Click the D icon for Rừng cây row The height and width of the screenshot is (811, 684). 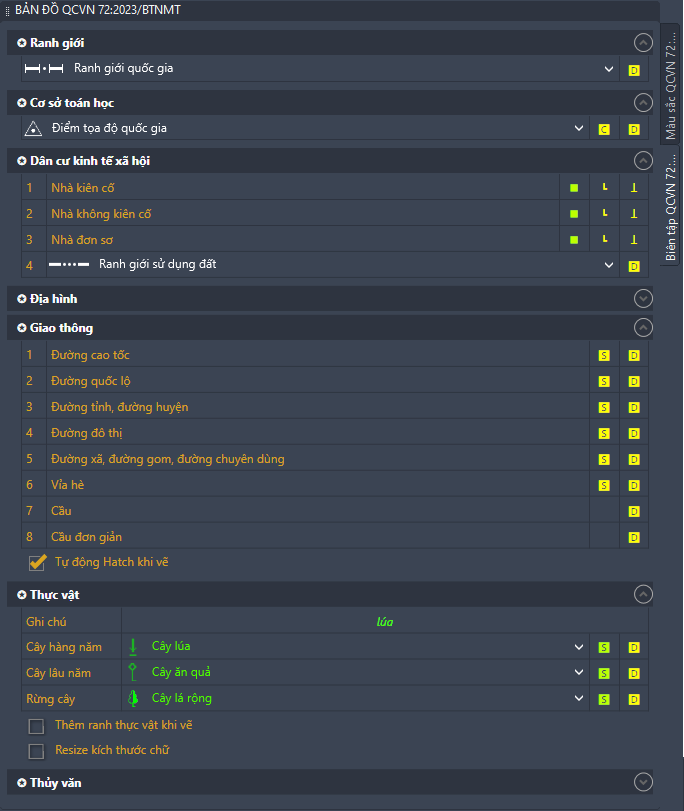(634, 699)
